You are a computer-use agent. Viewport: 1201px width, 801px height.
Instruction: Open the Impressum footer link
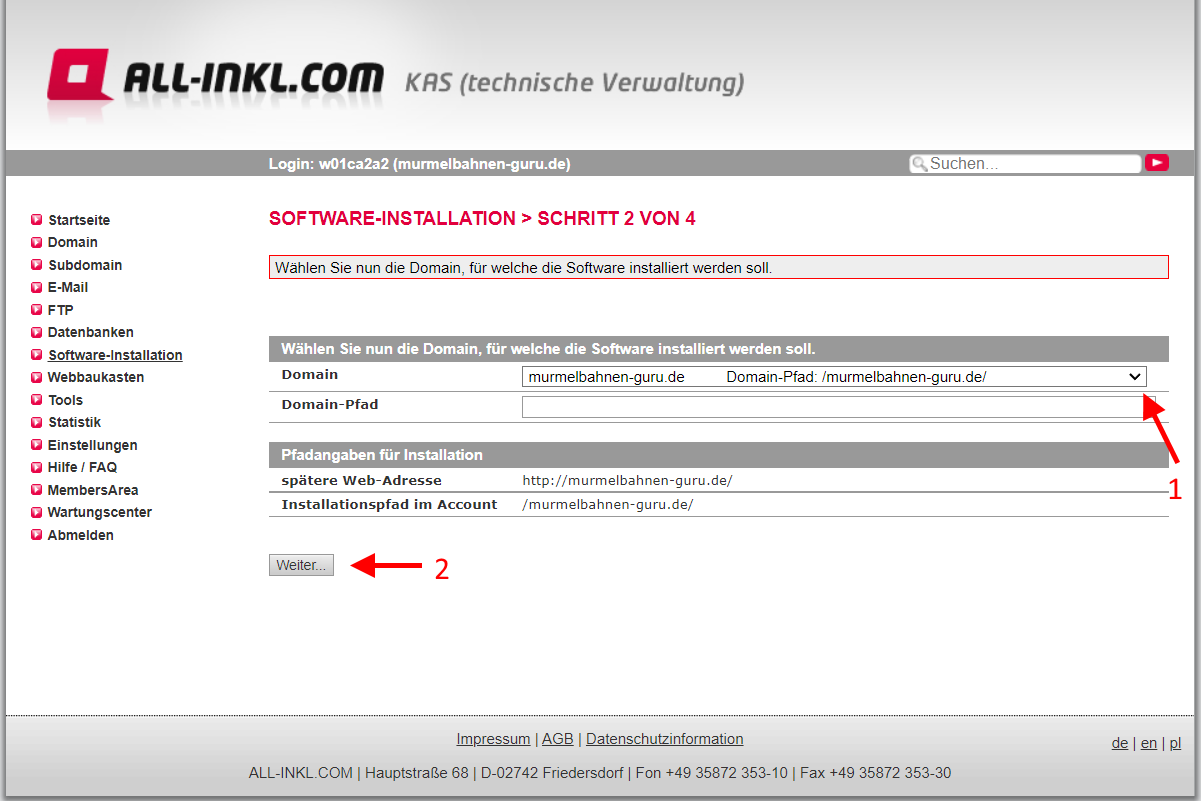pos(493,739)
